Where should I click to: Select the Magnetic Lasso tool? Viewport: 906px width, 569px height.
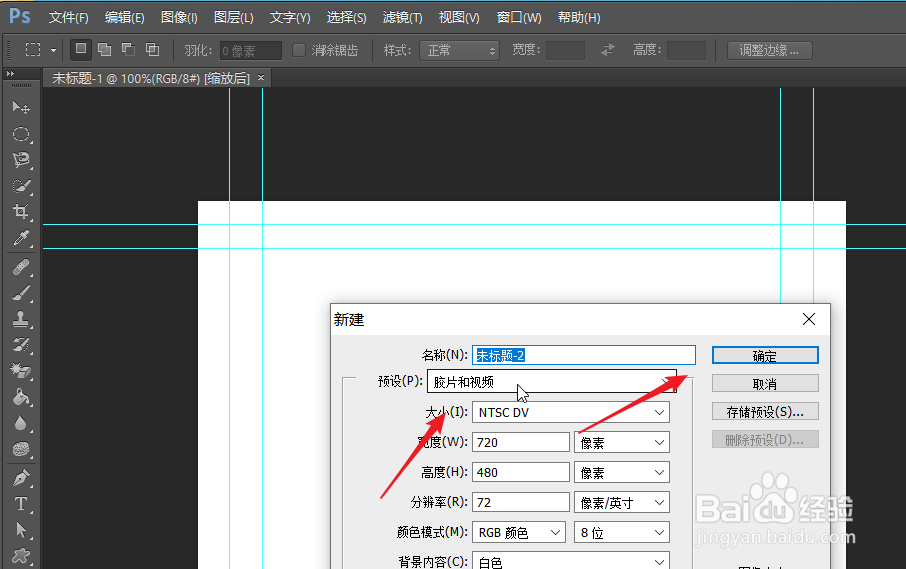(x=21, y=160)
